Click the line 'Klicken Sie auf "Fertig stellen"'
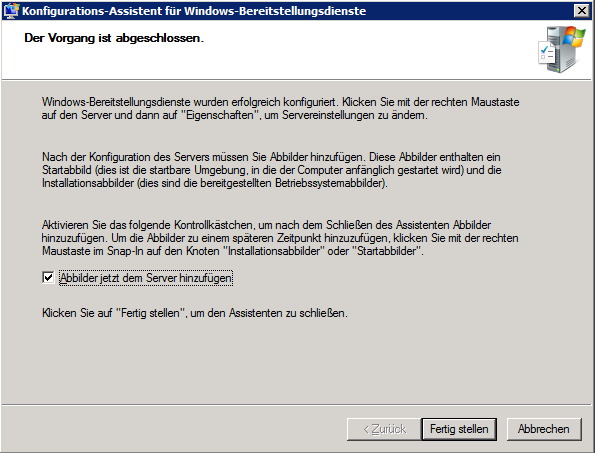This screenshot has width=595, height=453. tap(195, 313)
